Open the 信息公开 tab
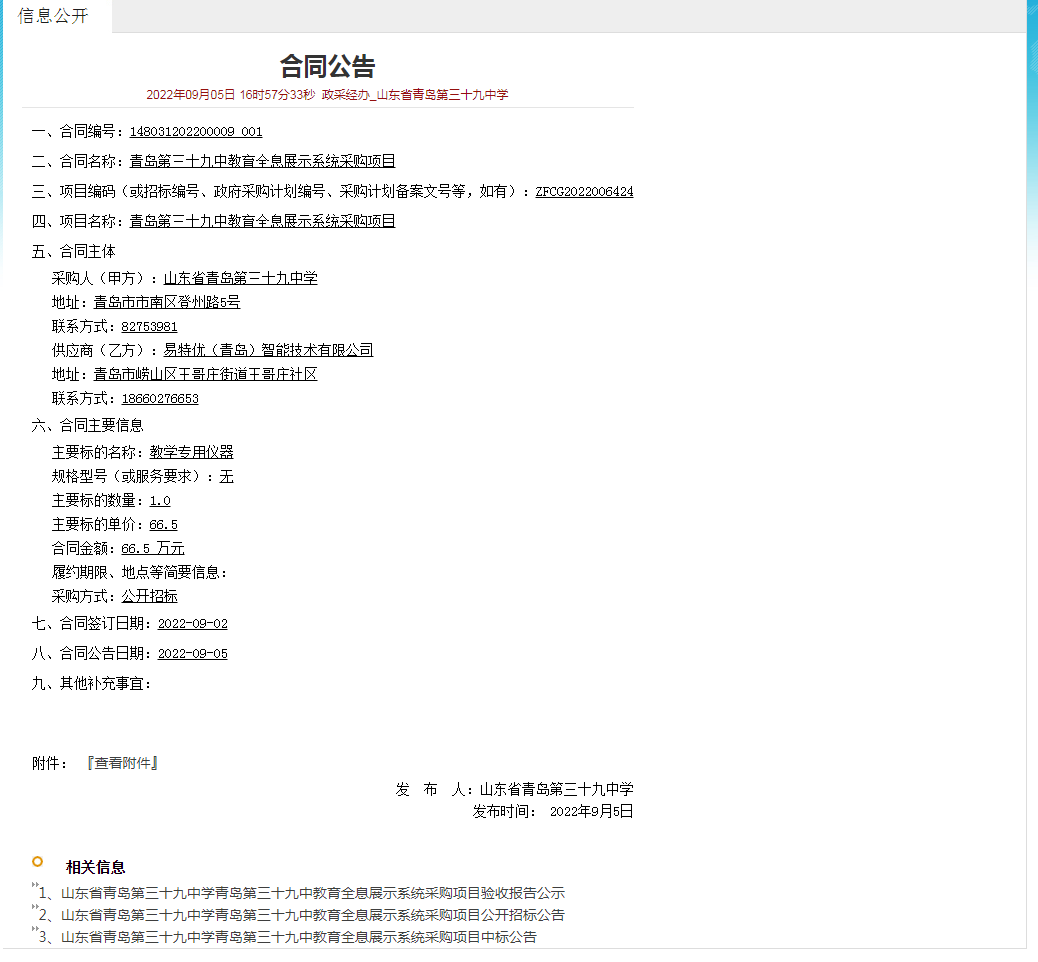 53,16
